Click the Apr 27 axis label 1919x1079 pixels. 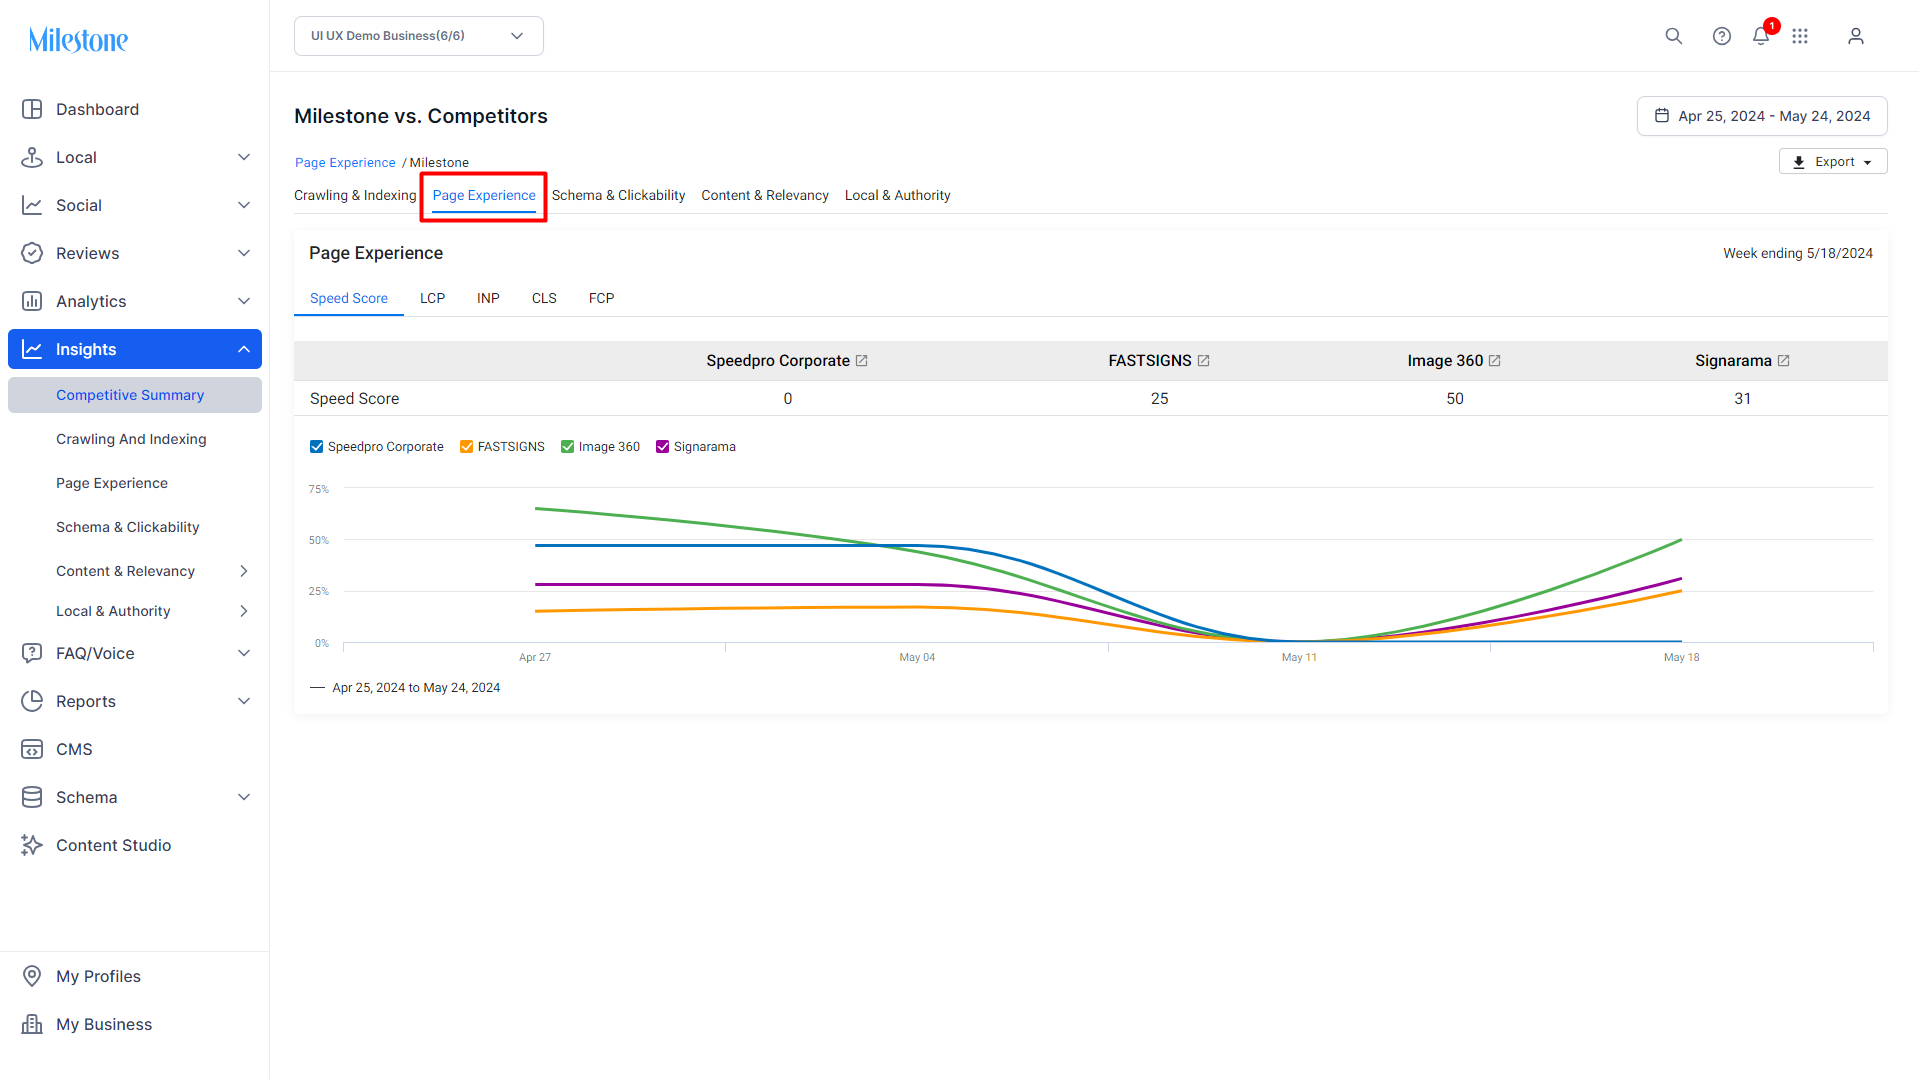[x=535, y=658]
